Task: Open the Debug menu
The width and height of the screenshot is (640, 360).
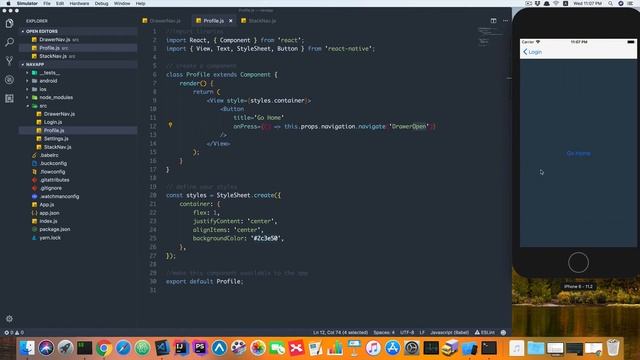Action: tap(101, 3)
